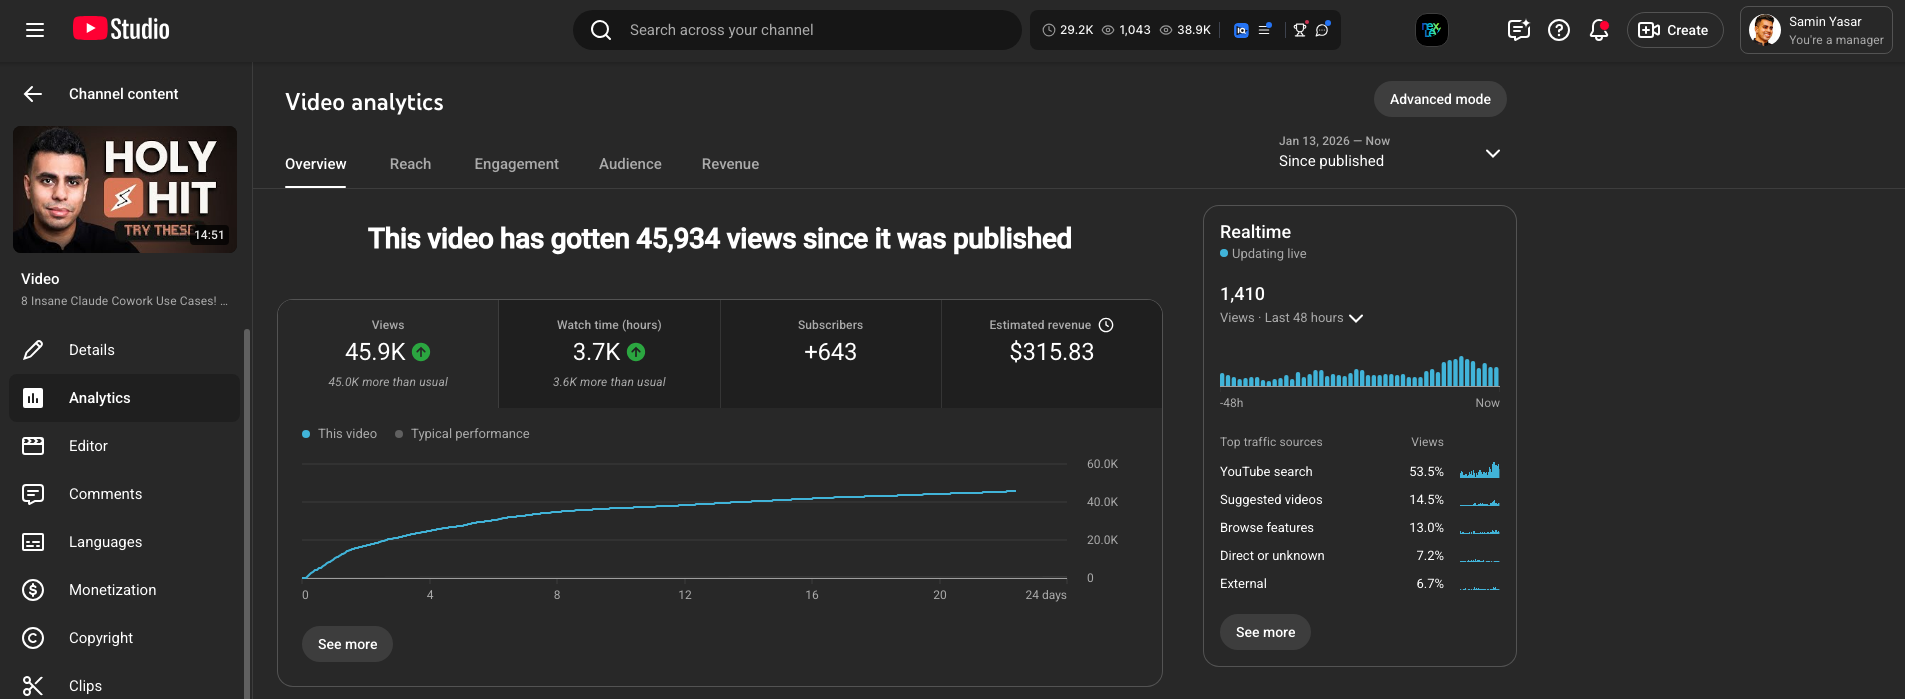The image size is (1905, 699).
Task: Select the Watch time (hours) card
Action: tap(609, 354)
